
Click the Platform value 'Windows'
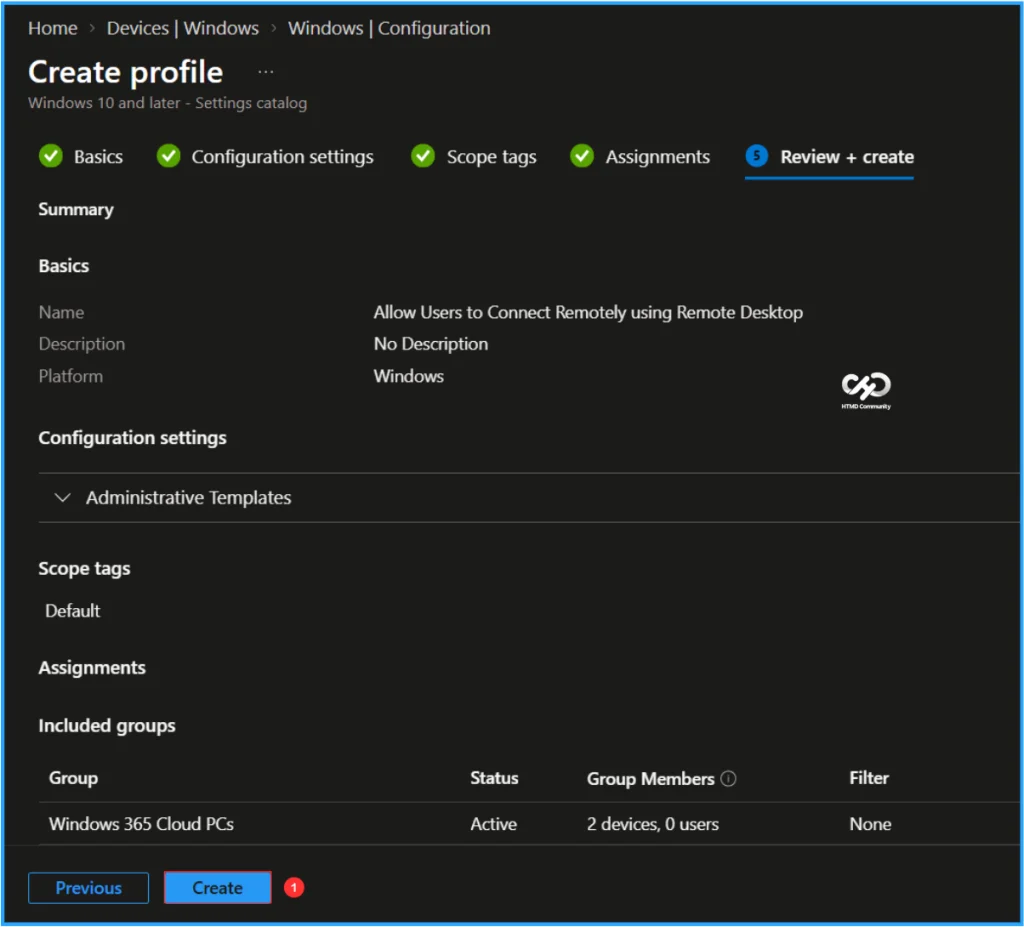click(x=409, y=376)
